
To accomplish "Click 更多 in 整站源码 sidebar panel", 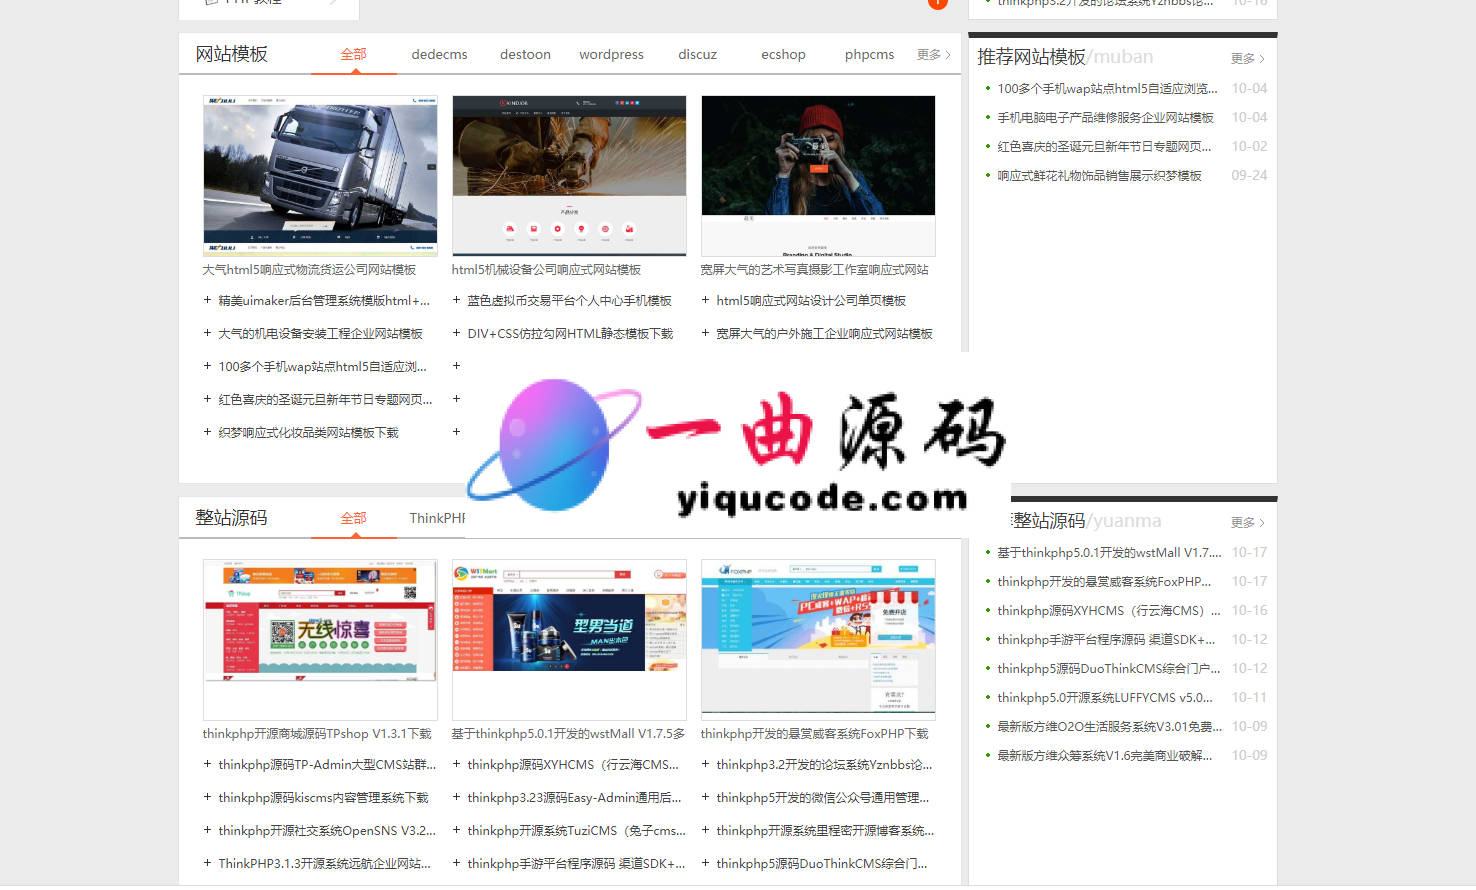I will coord(1247,522).
